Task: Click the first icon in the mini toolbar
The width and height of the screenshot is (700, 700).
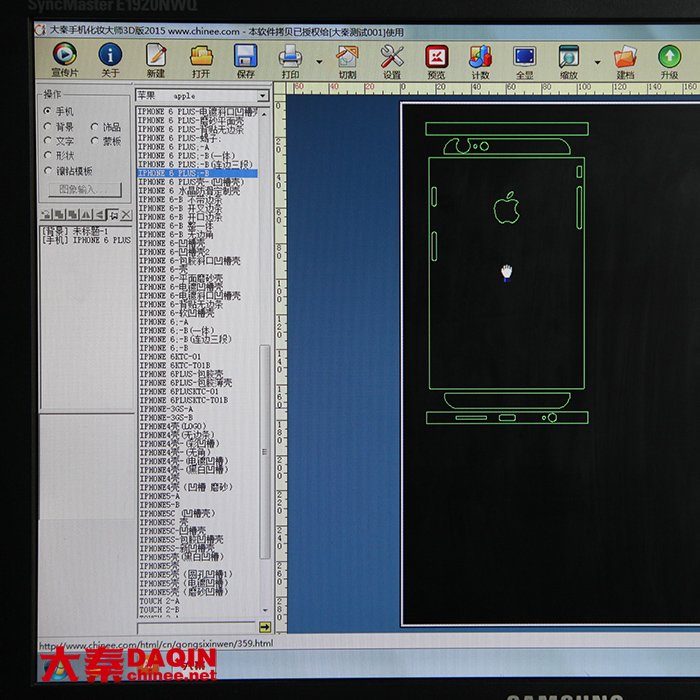Action: point(46,215)
